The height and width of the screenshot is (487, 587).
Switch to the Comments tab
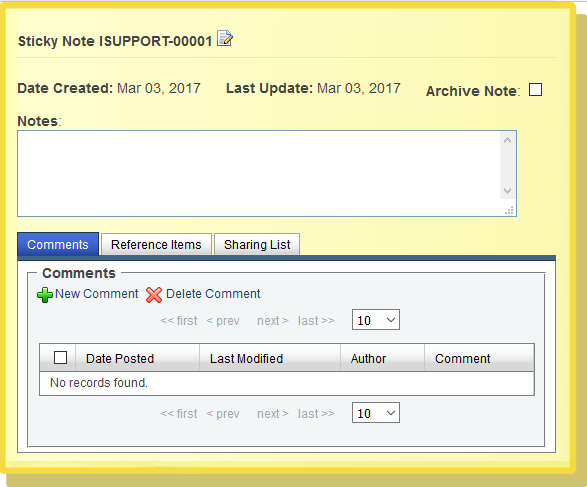tap(58, 244)
